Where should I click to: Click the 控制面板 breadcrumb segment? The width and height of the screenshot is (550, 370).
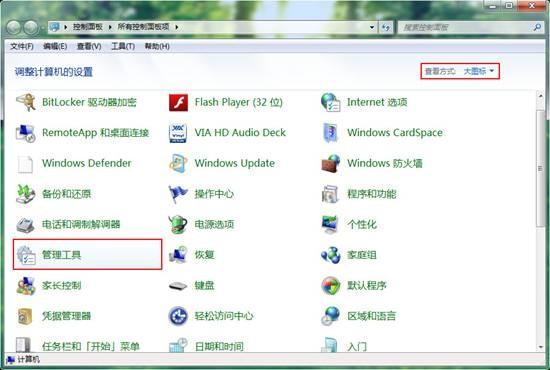coord(88,27)
